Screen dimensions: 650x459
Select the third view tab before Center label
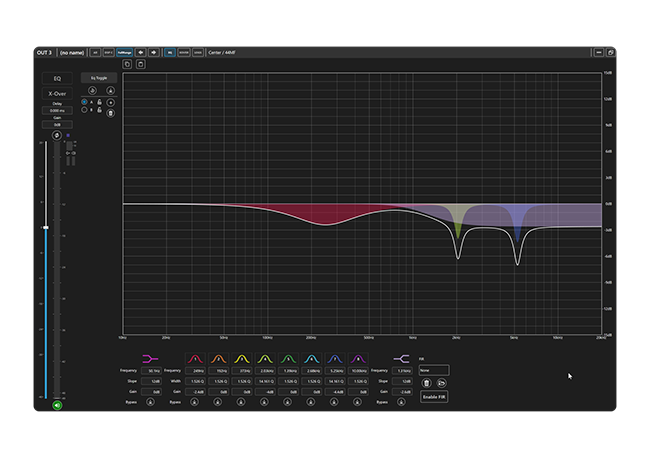(x=198, y=53)
